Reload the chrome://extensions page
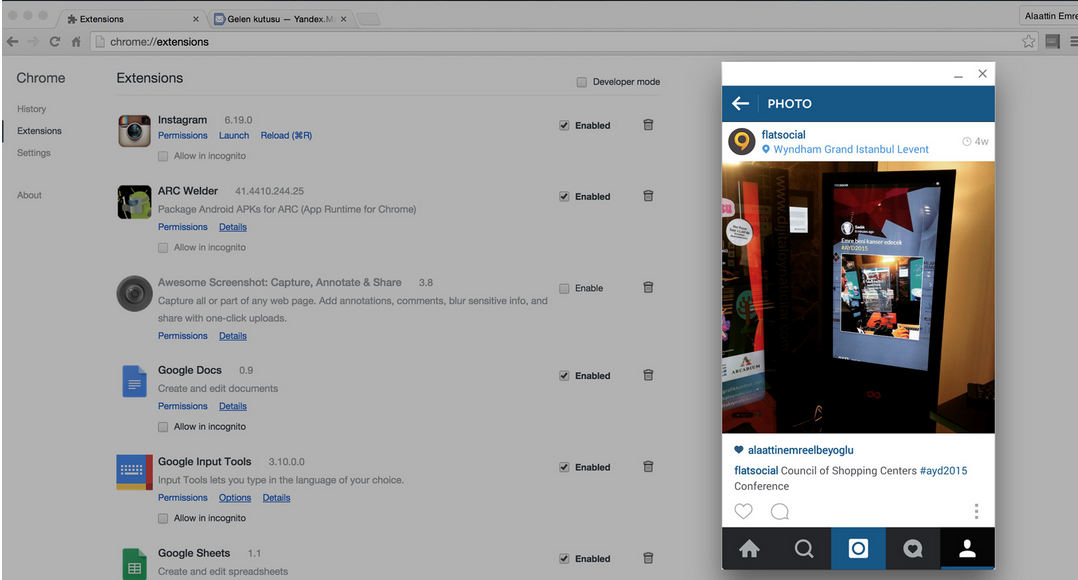Screen dimensions: 1078x580 point(55,41)
